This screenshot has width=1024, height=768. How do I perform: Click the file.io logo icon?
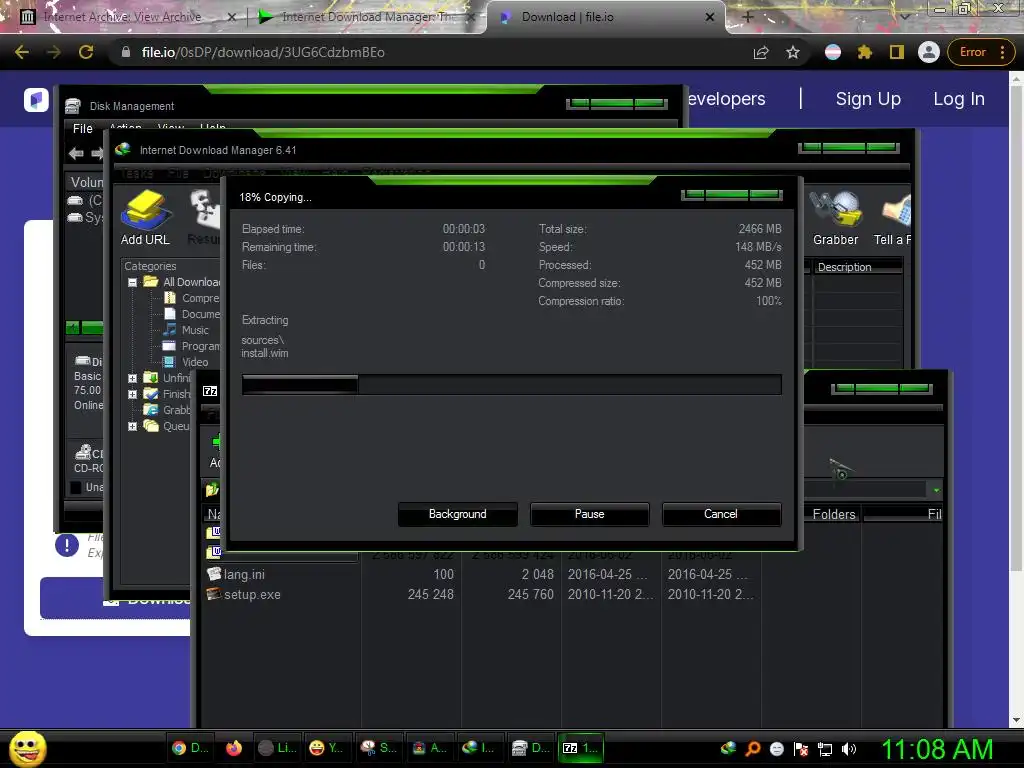(37, 100)
